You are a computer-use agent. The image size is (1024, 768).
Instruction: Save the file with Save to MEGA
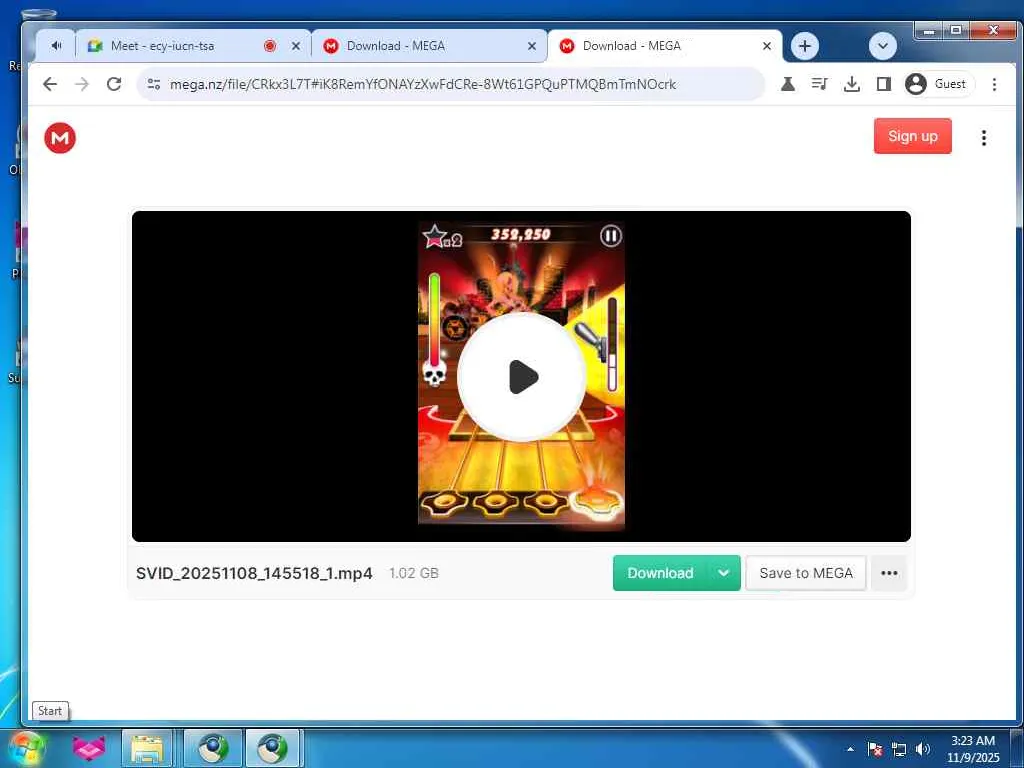click(806, 573)
